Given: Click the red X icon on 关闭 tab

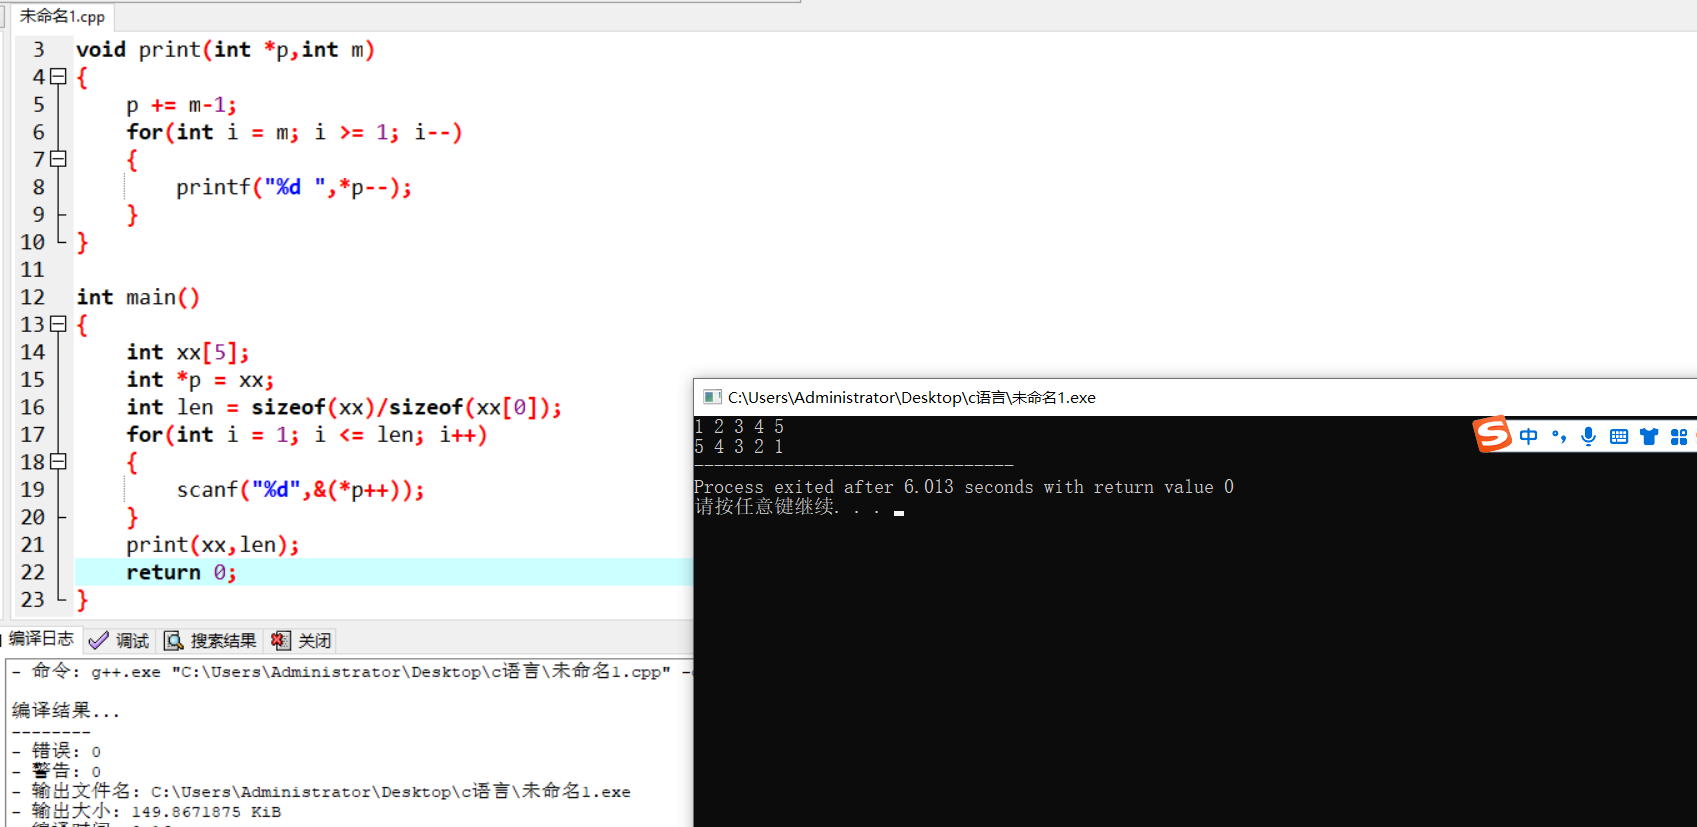Looking at the screenshot, I should coord(281,641).
